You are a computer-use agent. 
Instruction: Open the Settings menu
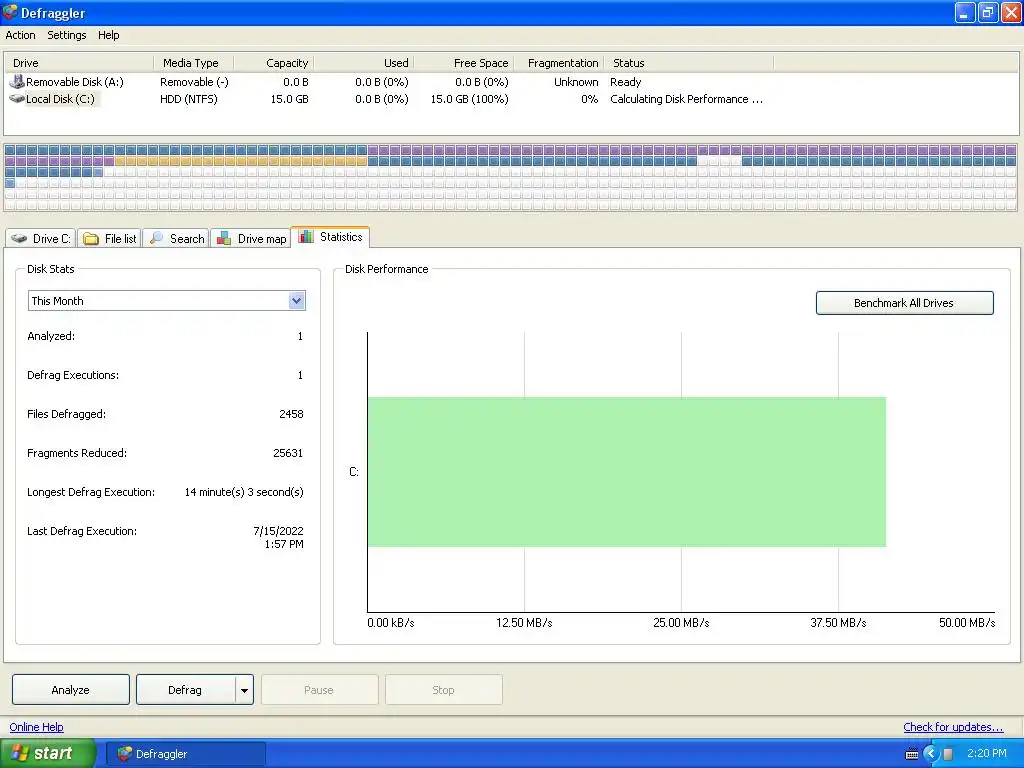(x=67, y=35)
